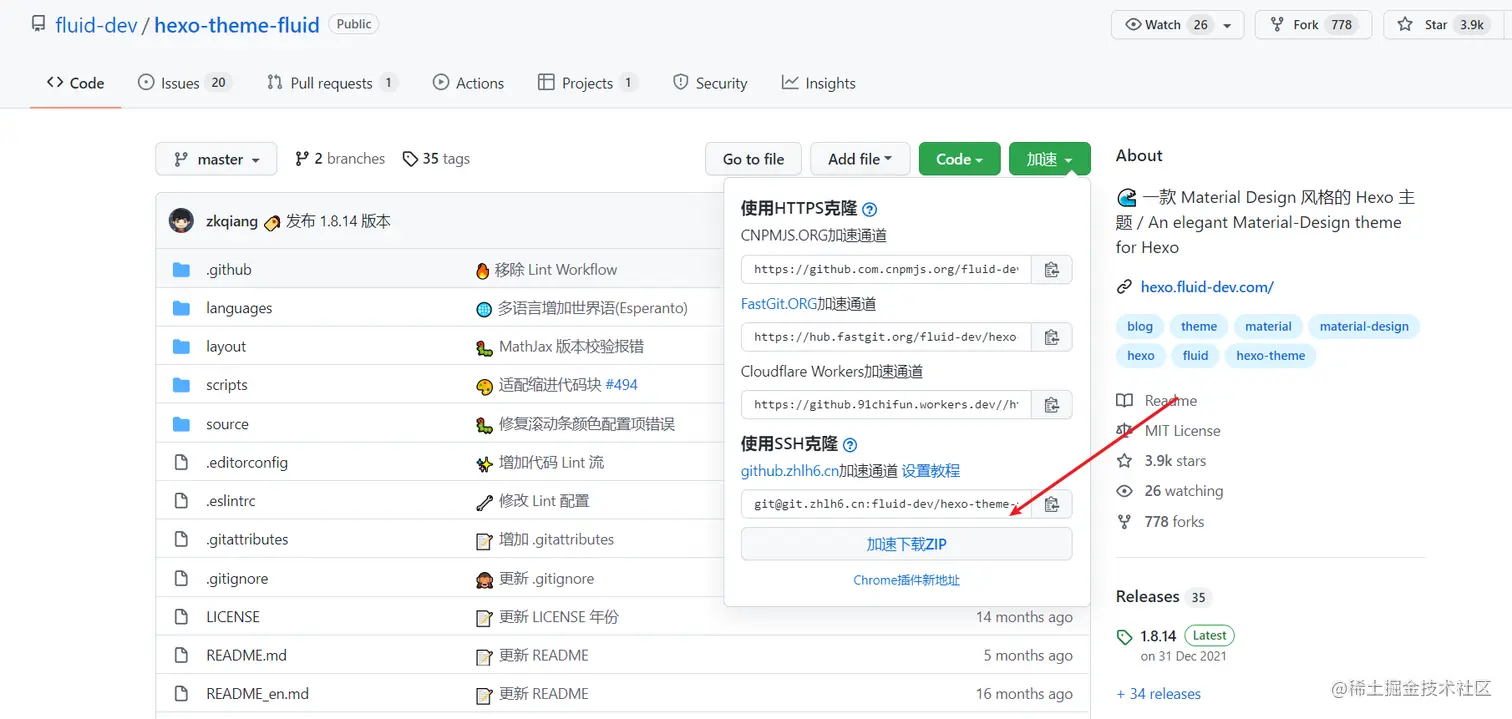Click the LICENSE file icon

point(181,617)
